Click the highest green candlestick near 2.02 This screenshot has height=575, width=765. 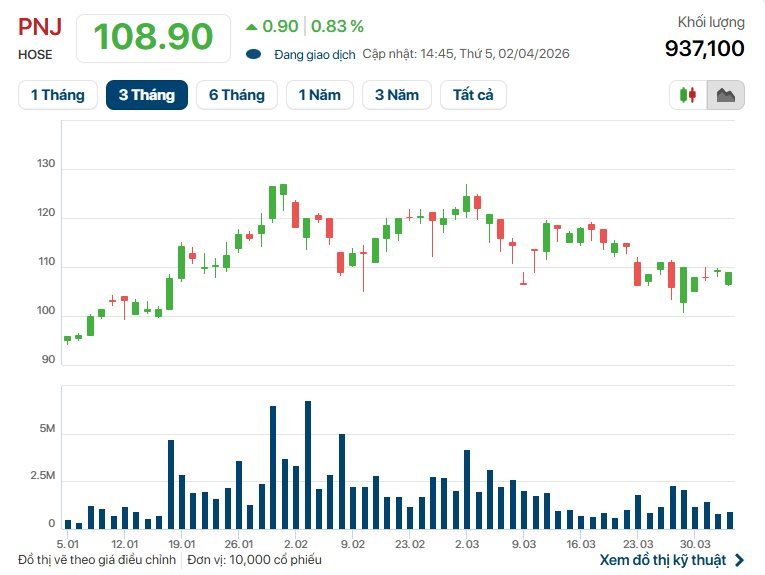click(283, 189)
